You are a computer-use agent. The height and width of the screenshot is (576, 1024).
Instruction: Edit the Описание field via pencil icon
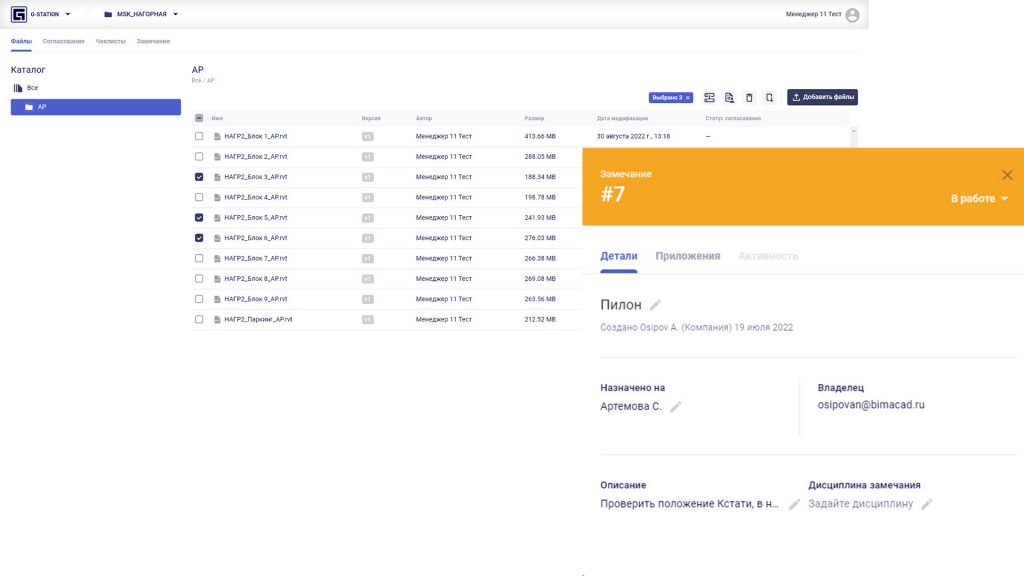coord(793,504)
